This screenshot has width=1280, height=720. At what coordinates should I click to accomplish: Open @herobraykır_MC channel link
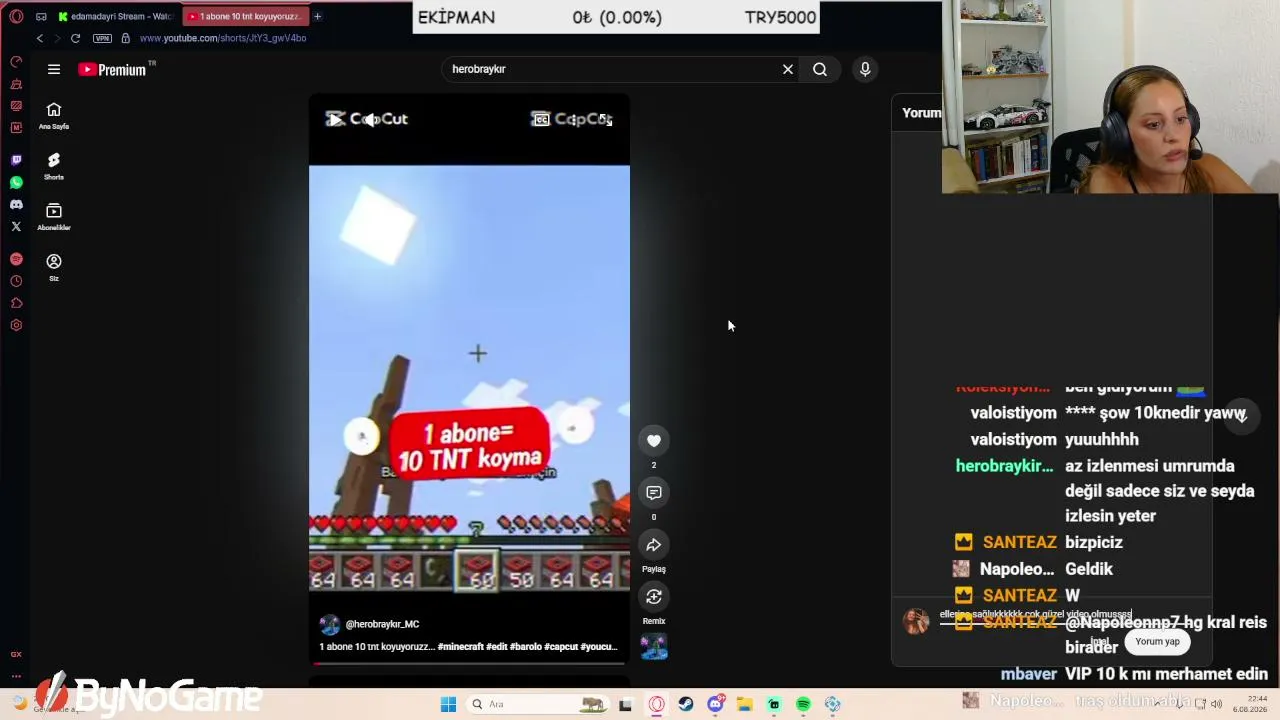pyautogui.click(x=382, y=624)
